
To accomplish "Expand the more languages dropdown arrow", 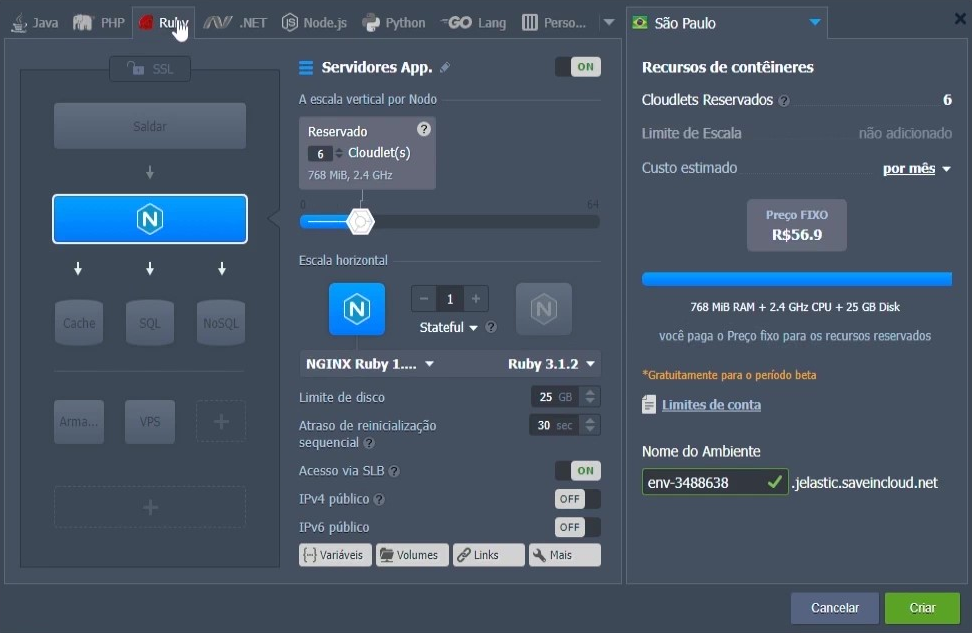I will coord(609,22).
